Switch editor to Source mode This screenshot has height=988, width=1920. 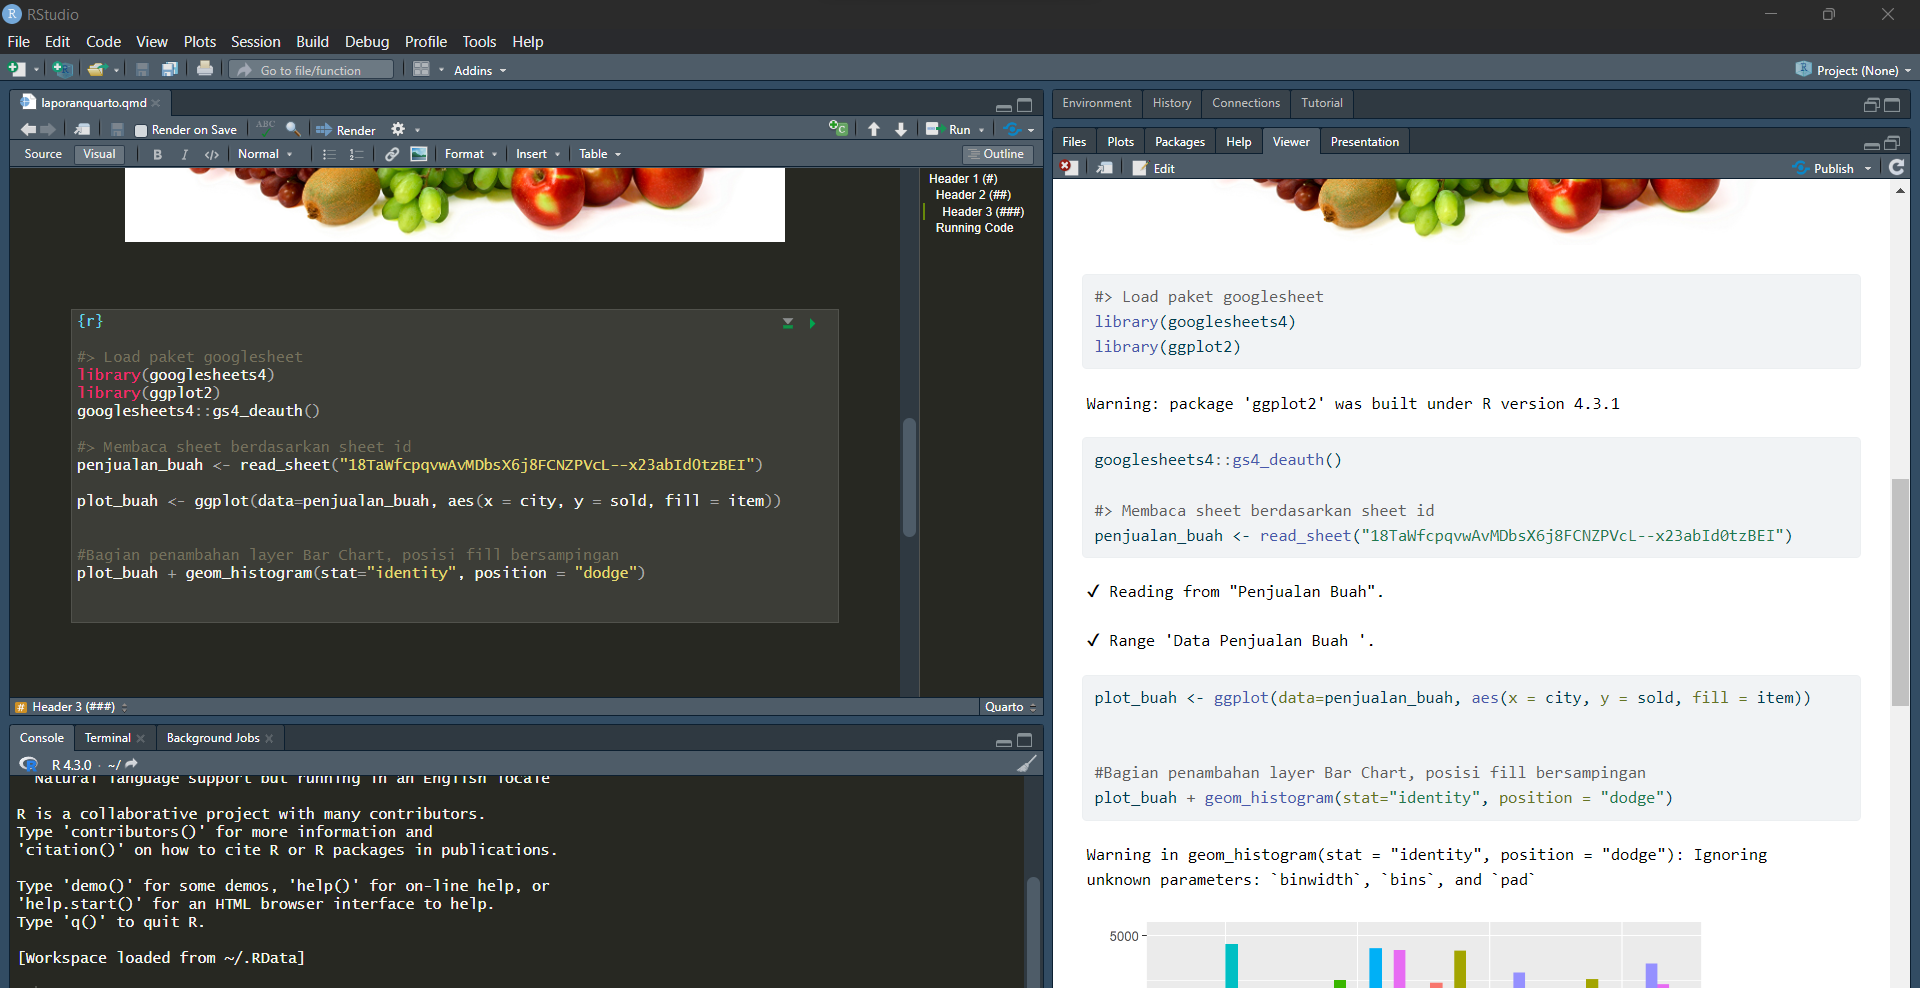click(x=43, y=154)
